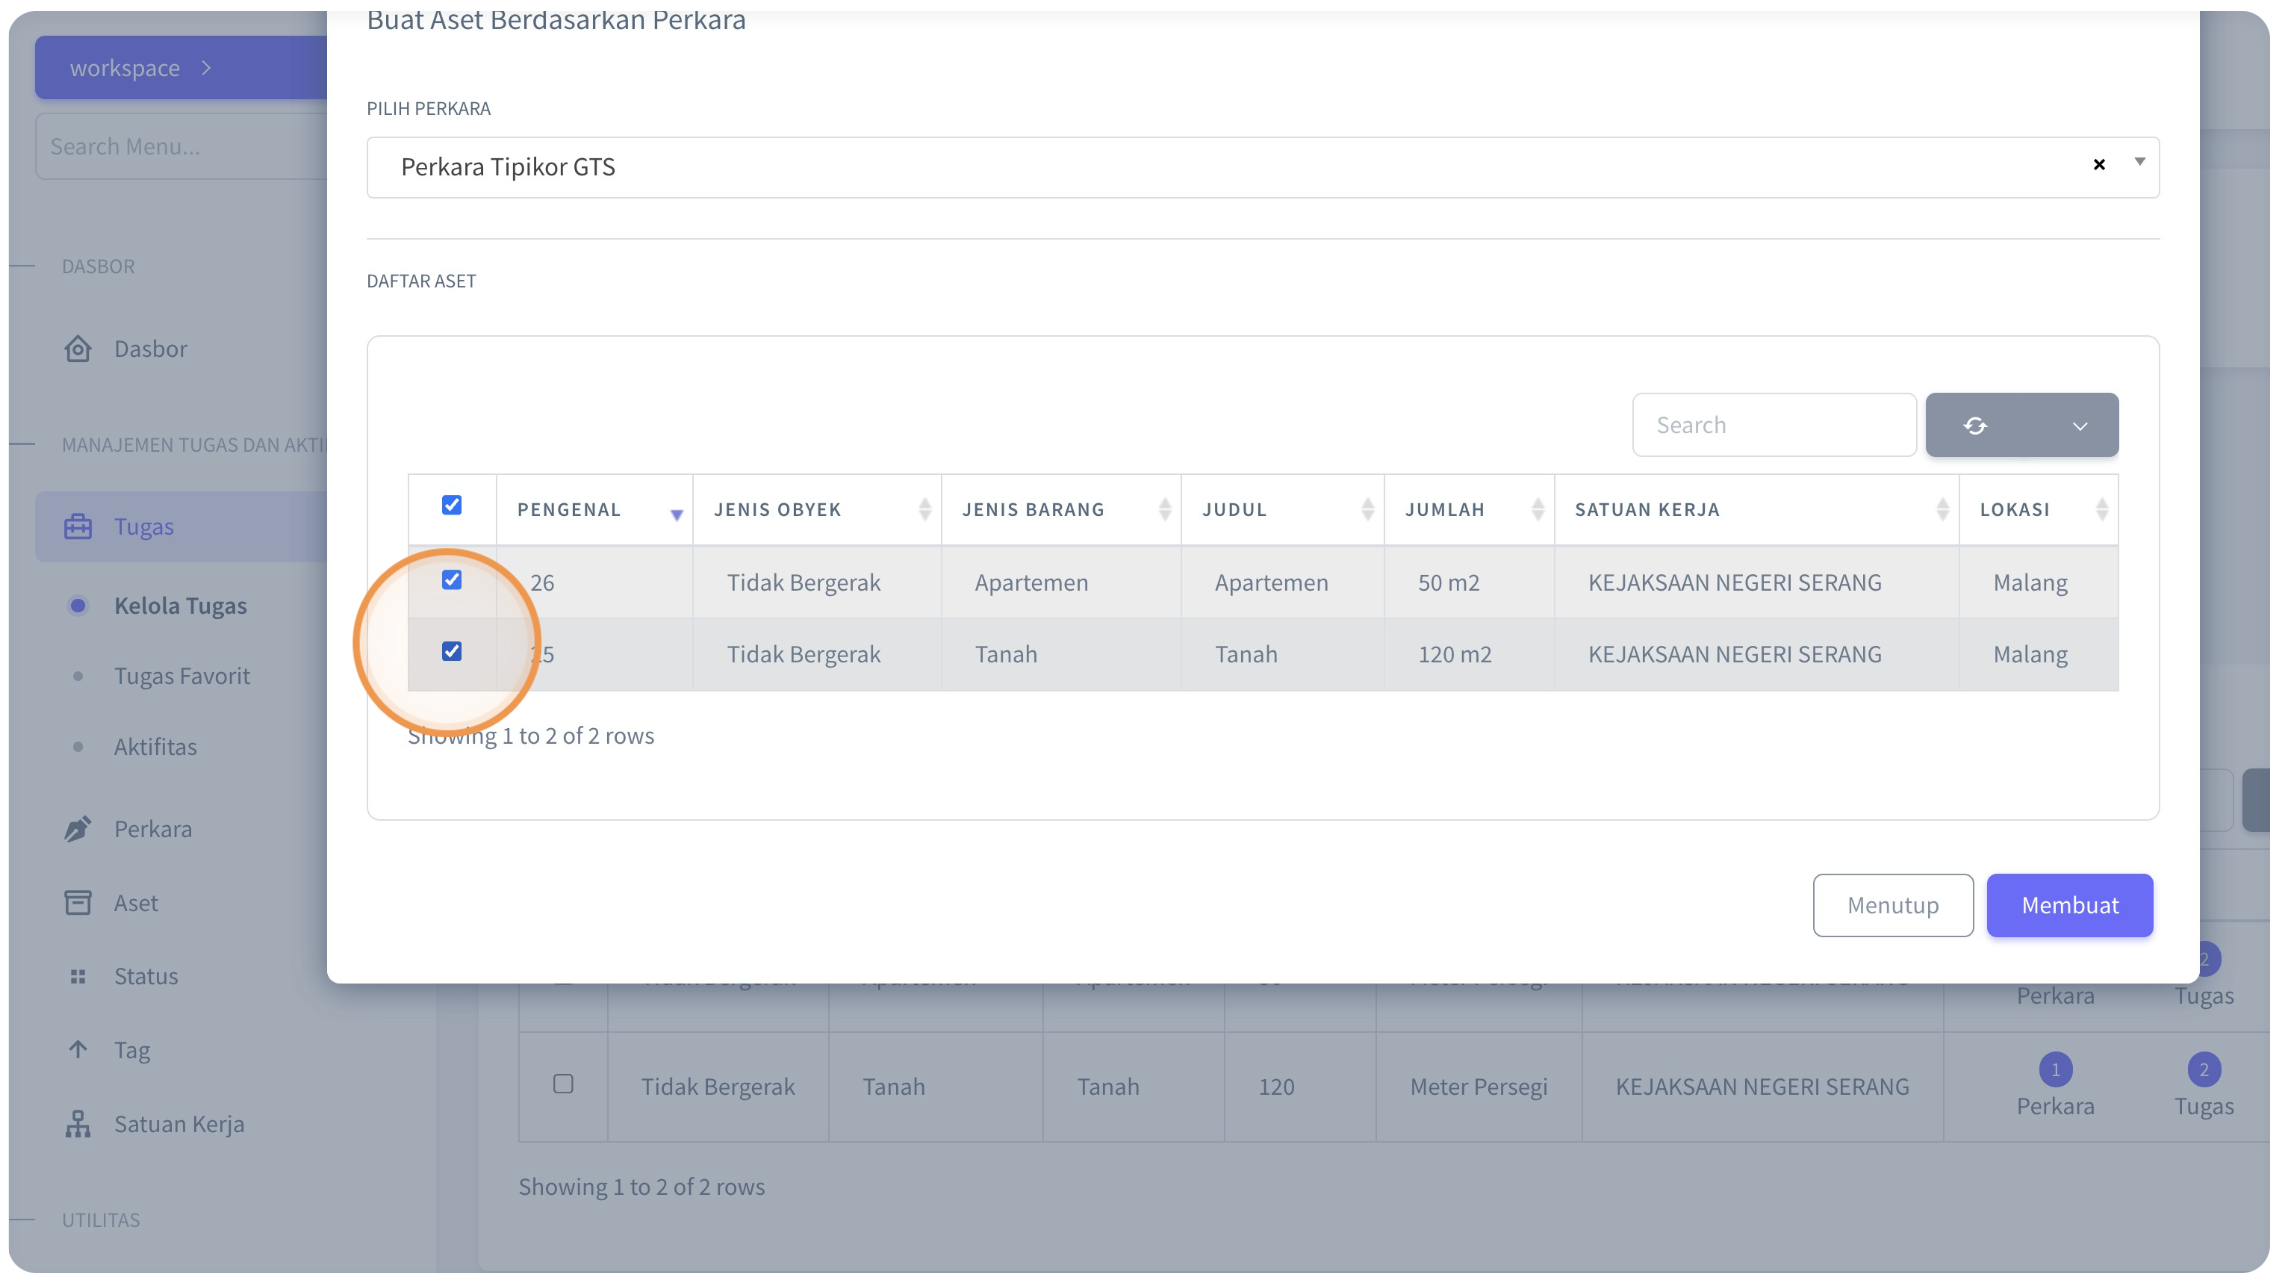Toggle the select-all checkbox in table header
The height and width of the screenshot is (1282, 2290).
[x=452, y=505]
